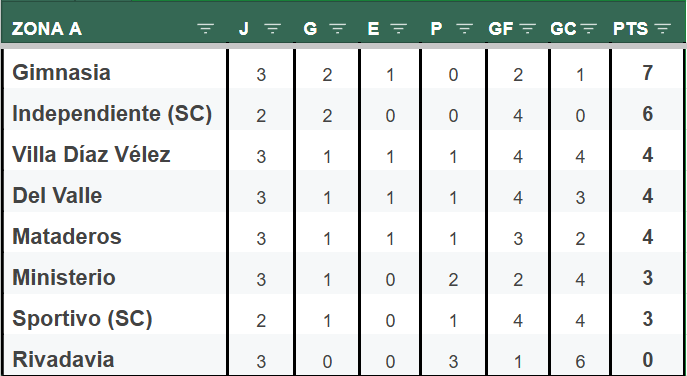Select the Villa Díaz Vélez cell
The height and width of the screenshot is (376, 687).
[x=115, y=154]
